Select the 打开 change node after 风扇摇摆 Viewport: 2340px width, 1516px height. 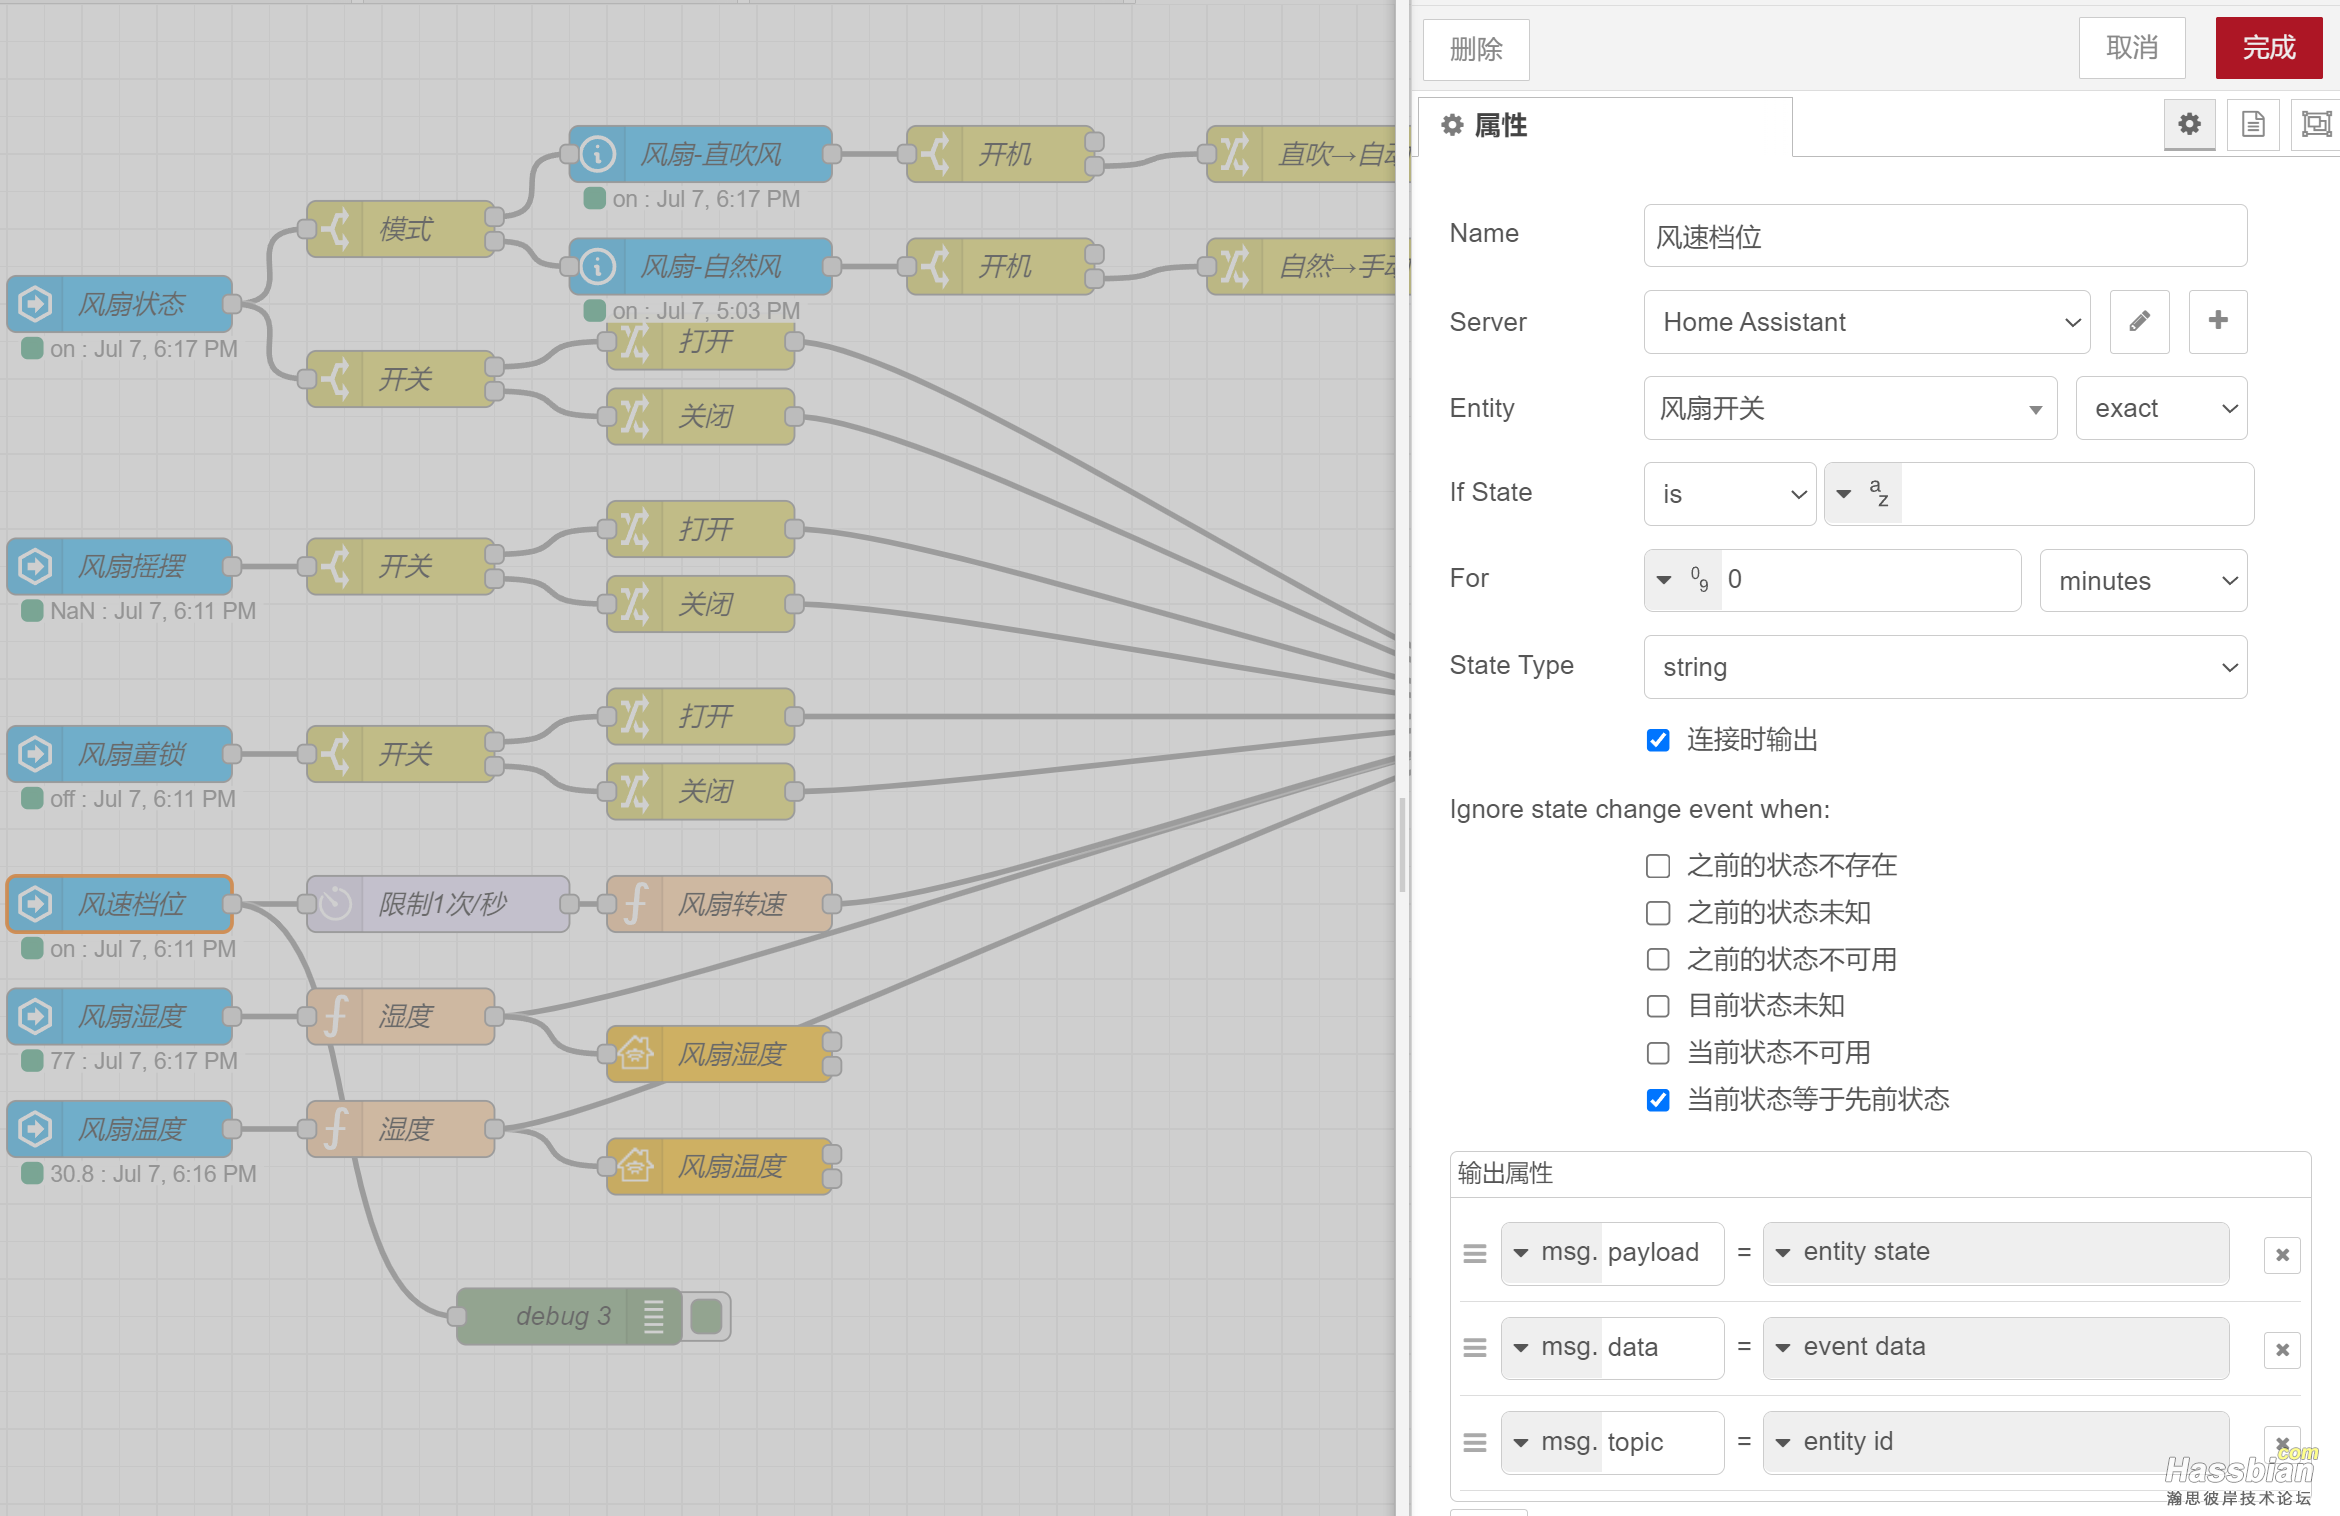700,529
